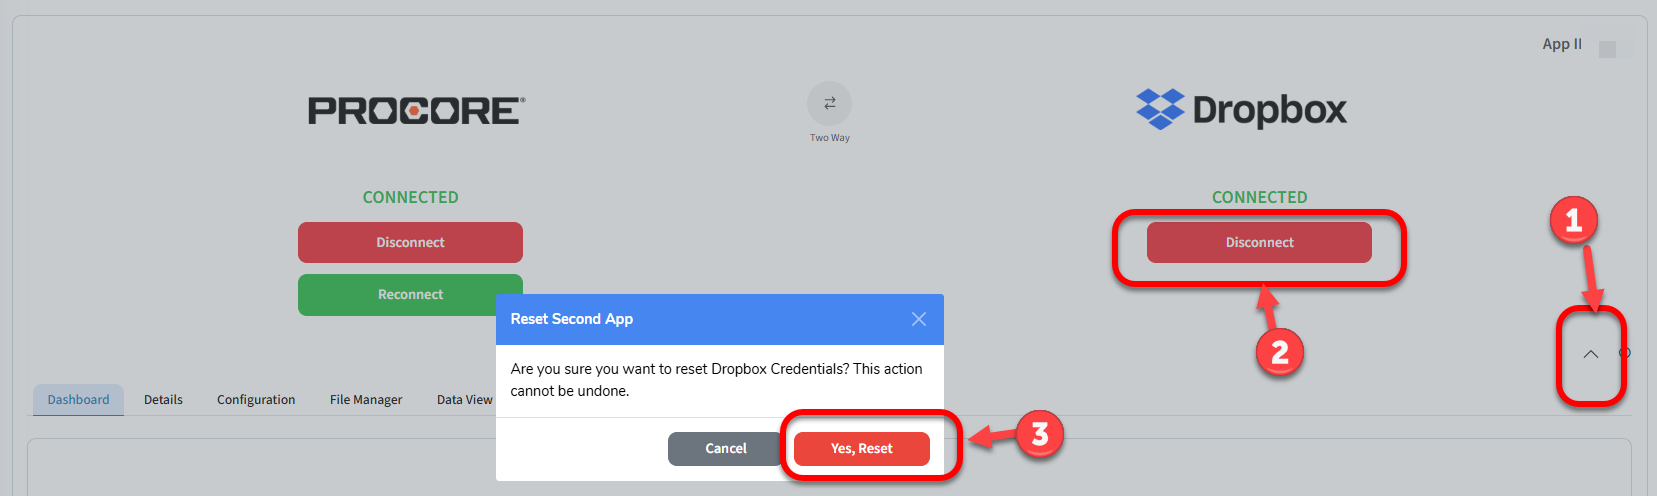
Task: Click the Reset Second App dialog title
Action: tap(572, 319)
